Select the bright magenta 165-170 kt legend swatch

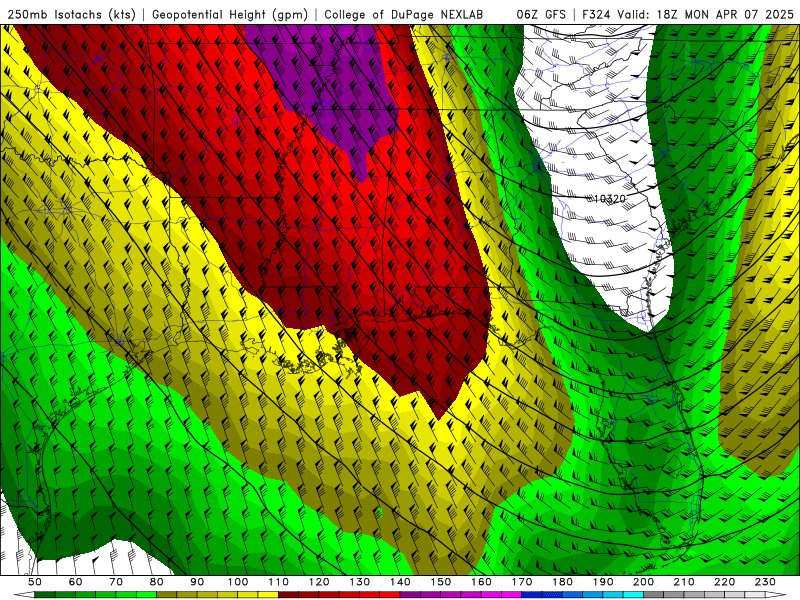click(x=511, y=595)
